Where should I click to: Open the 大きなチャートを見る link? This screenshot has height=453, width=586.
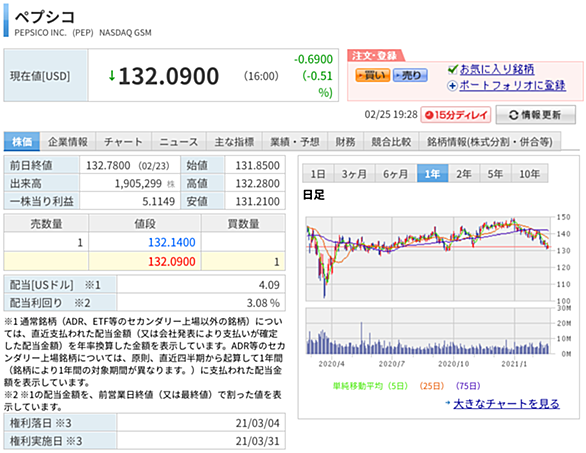[506, 404]
